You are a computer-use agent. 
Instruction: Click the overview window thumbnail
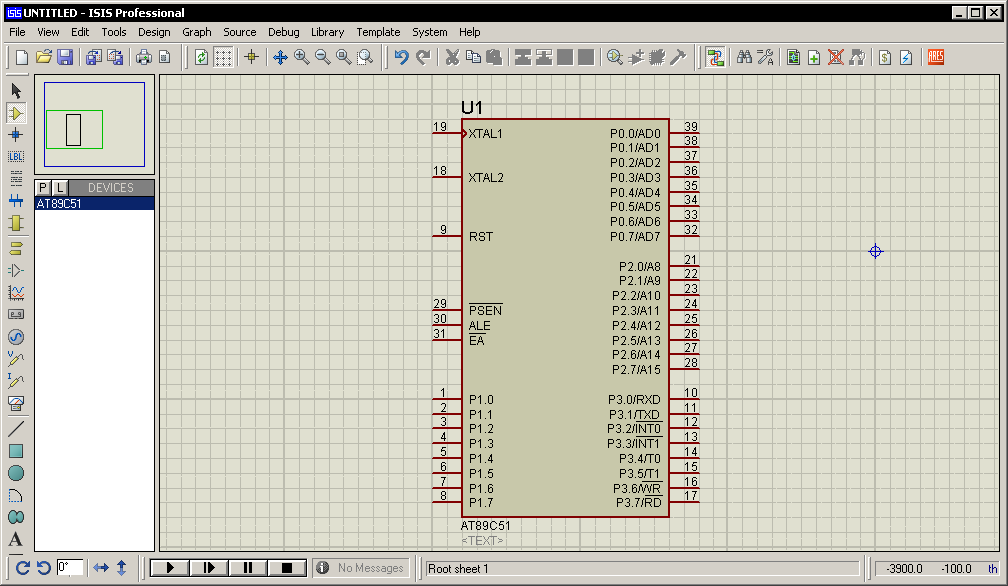pyautogui.click(x=94, y=124)
